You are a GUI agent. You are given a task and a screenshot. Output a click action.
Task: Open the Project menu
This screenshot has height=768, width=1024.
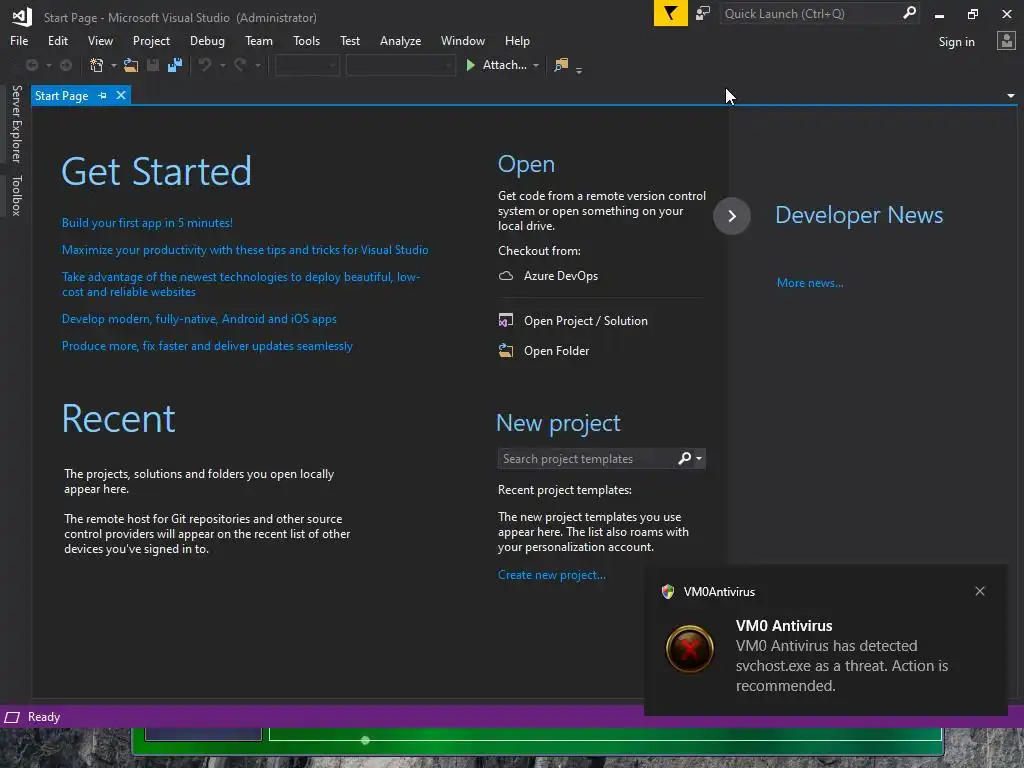151,40
